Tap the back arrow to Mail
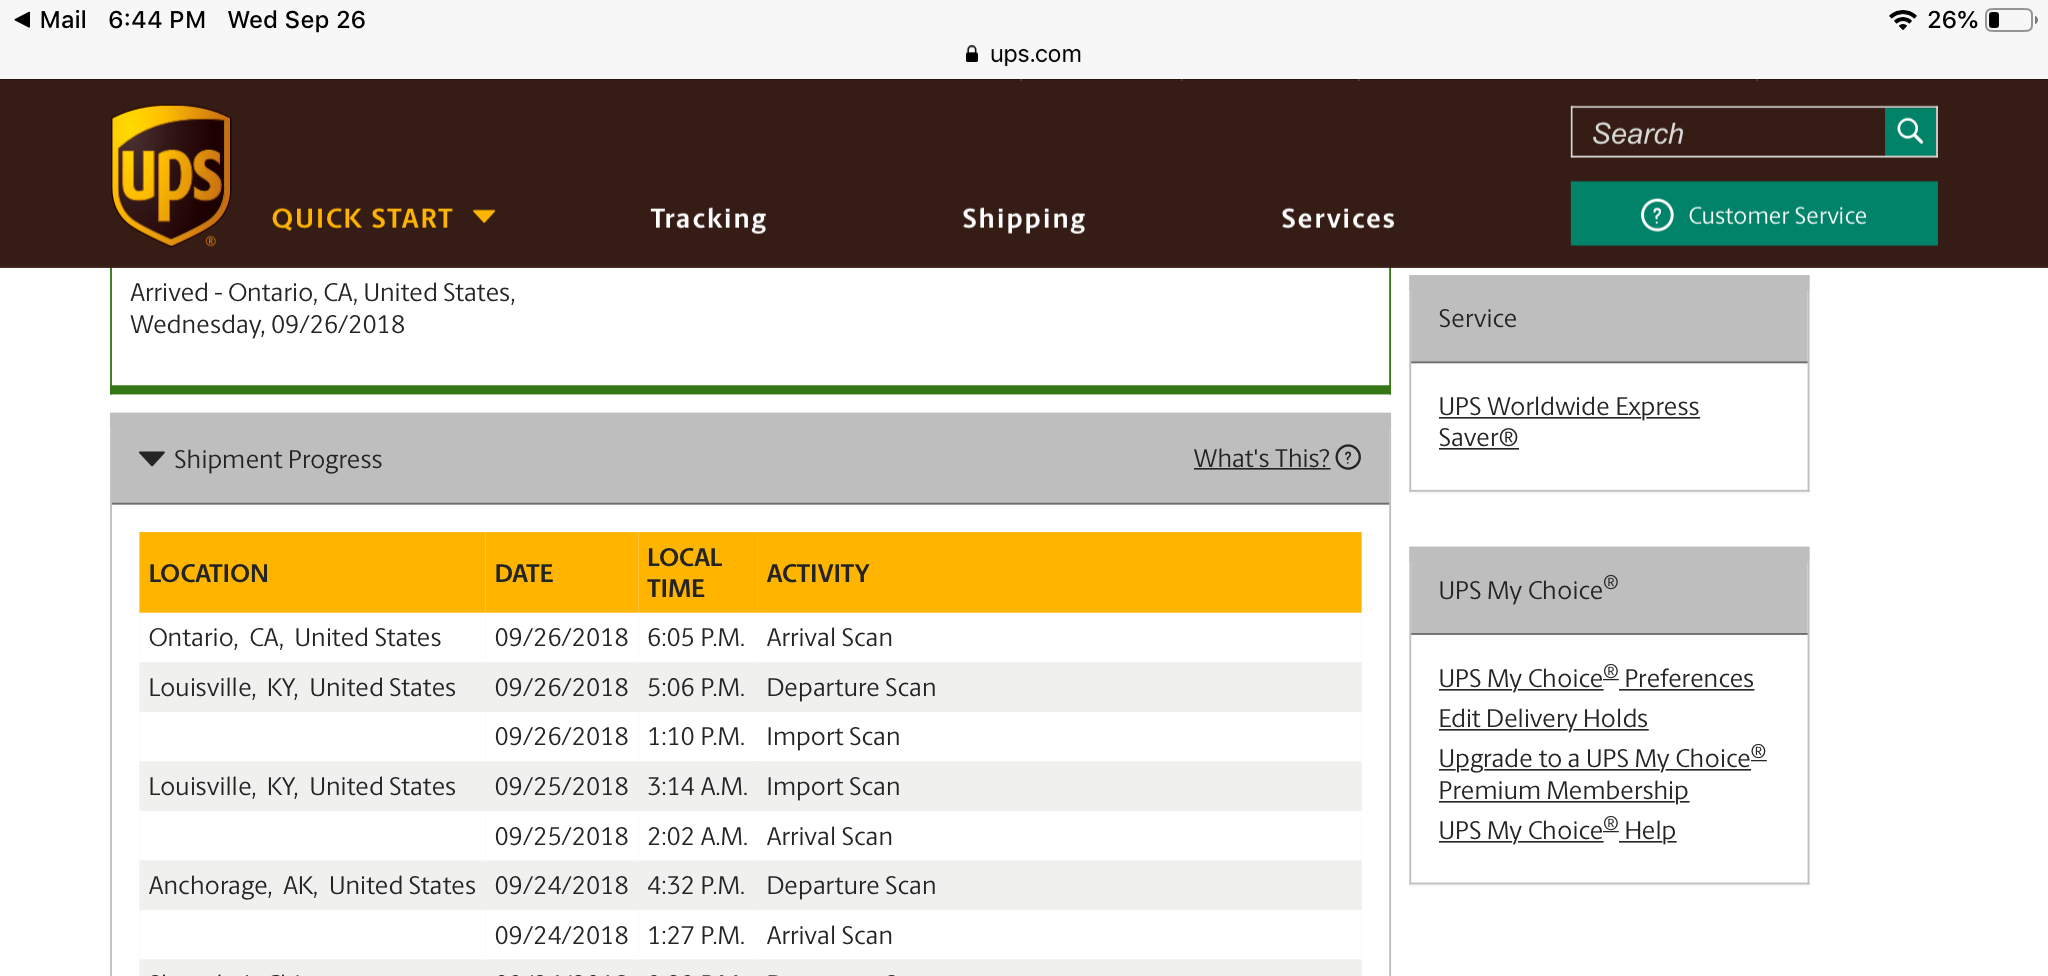Image resolution: width=2048 pixels, height=976 pixels. point(22,20)
